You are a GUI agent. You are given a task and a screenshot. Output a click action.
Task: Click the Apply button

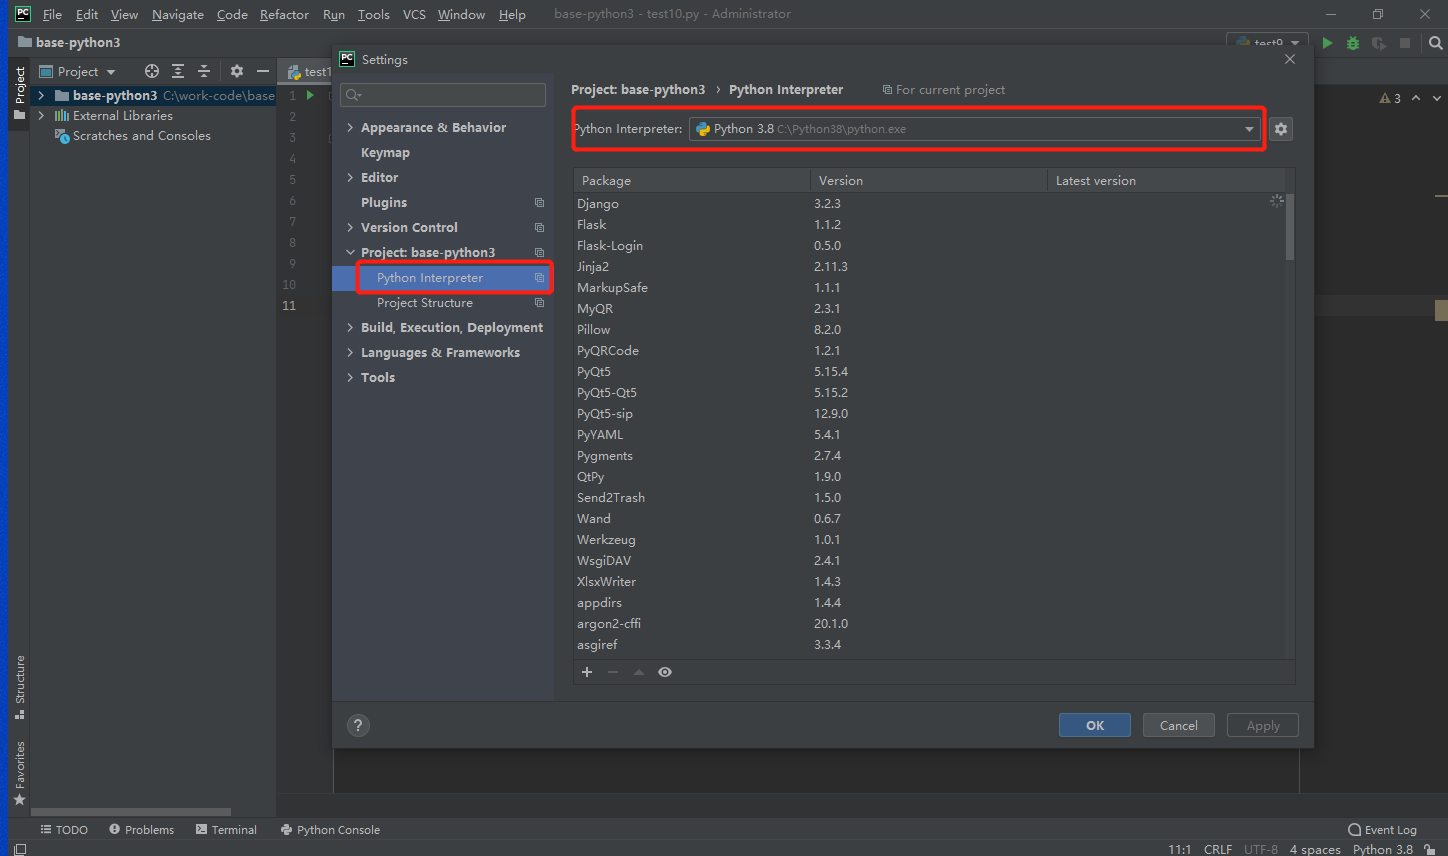[x=1263, y=725]
